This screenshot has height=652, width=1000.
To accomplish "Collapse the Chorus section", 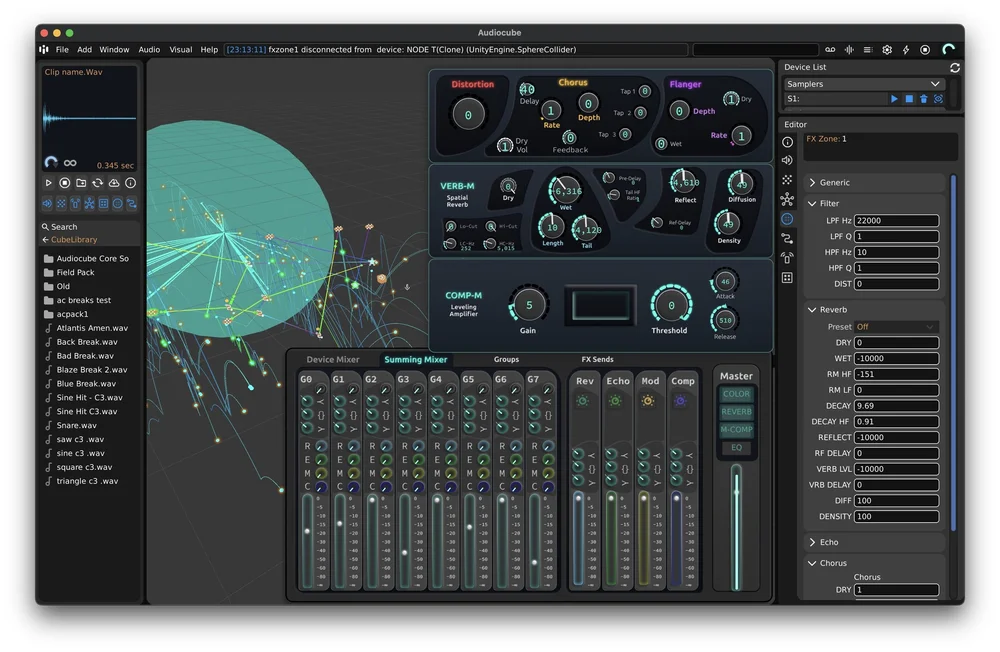I will click(874, 563).
